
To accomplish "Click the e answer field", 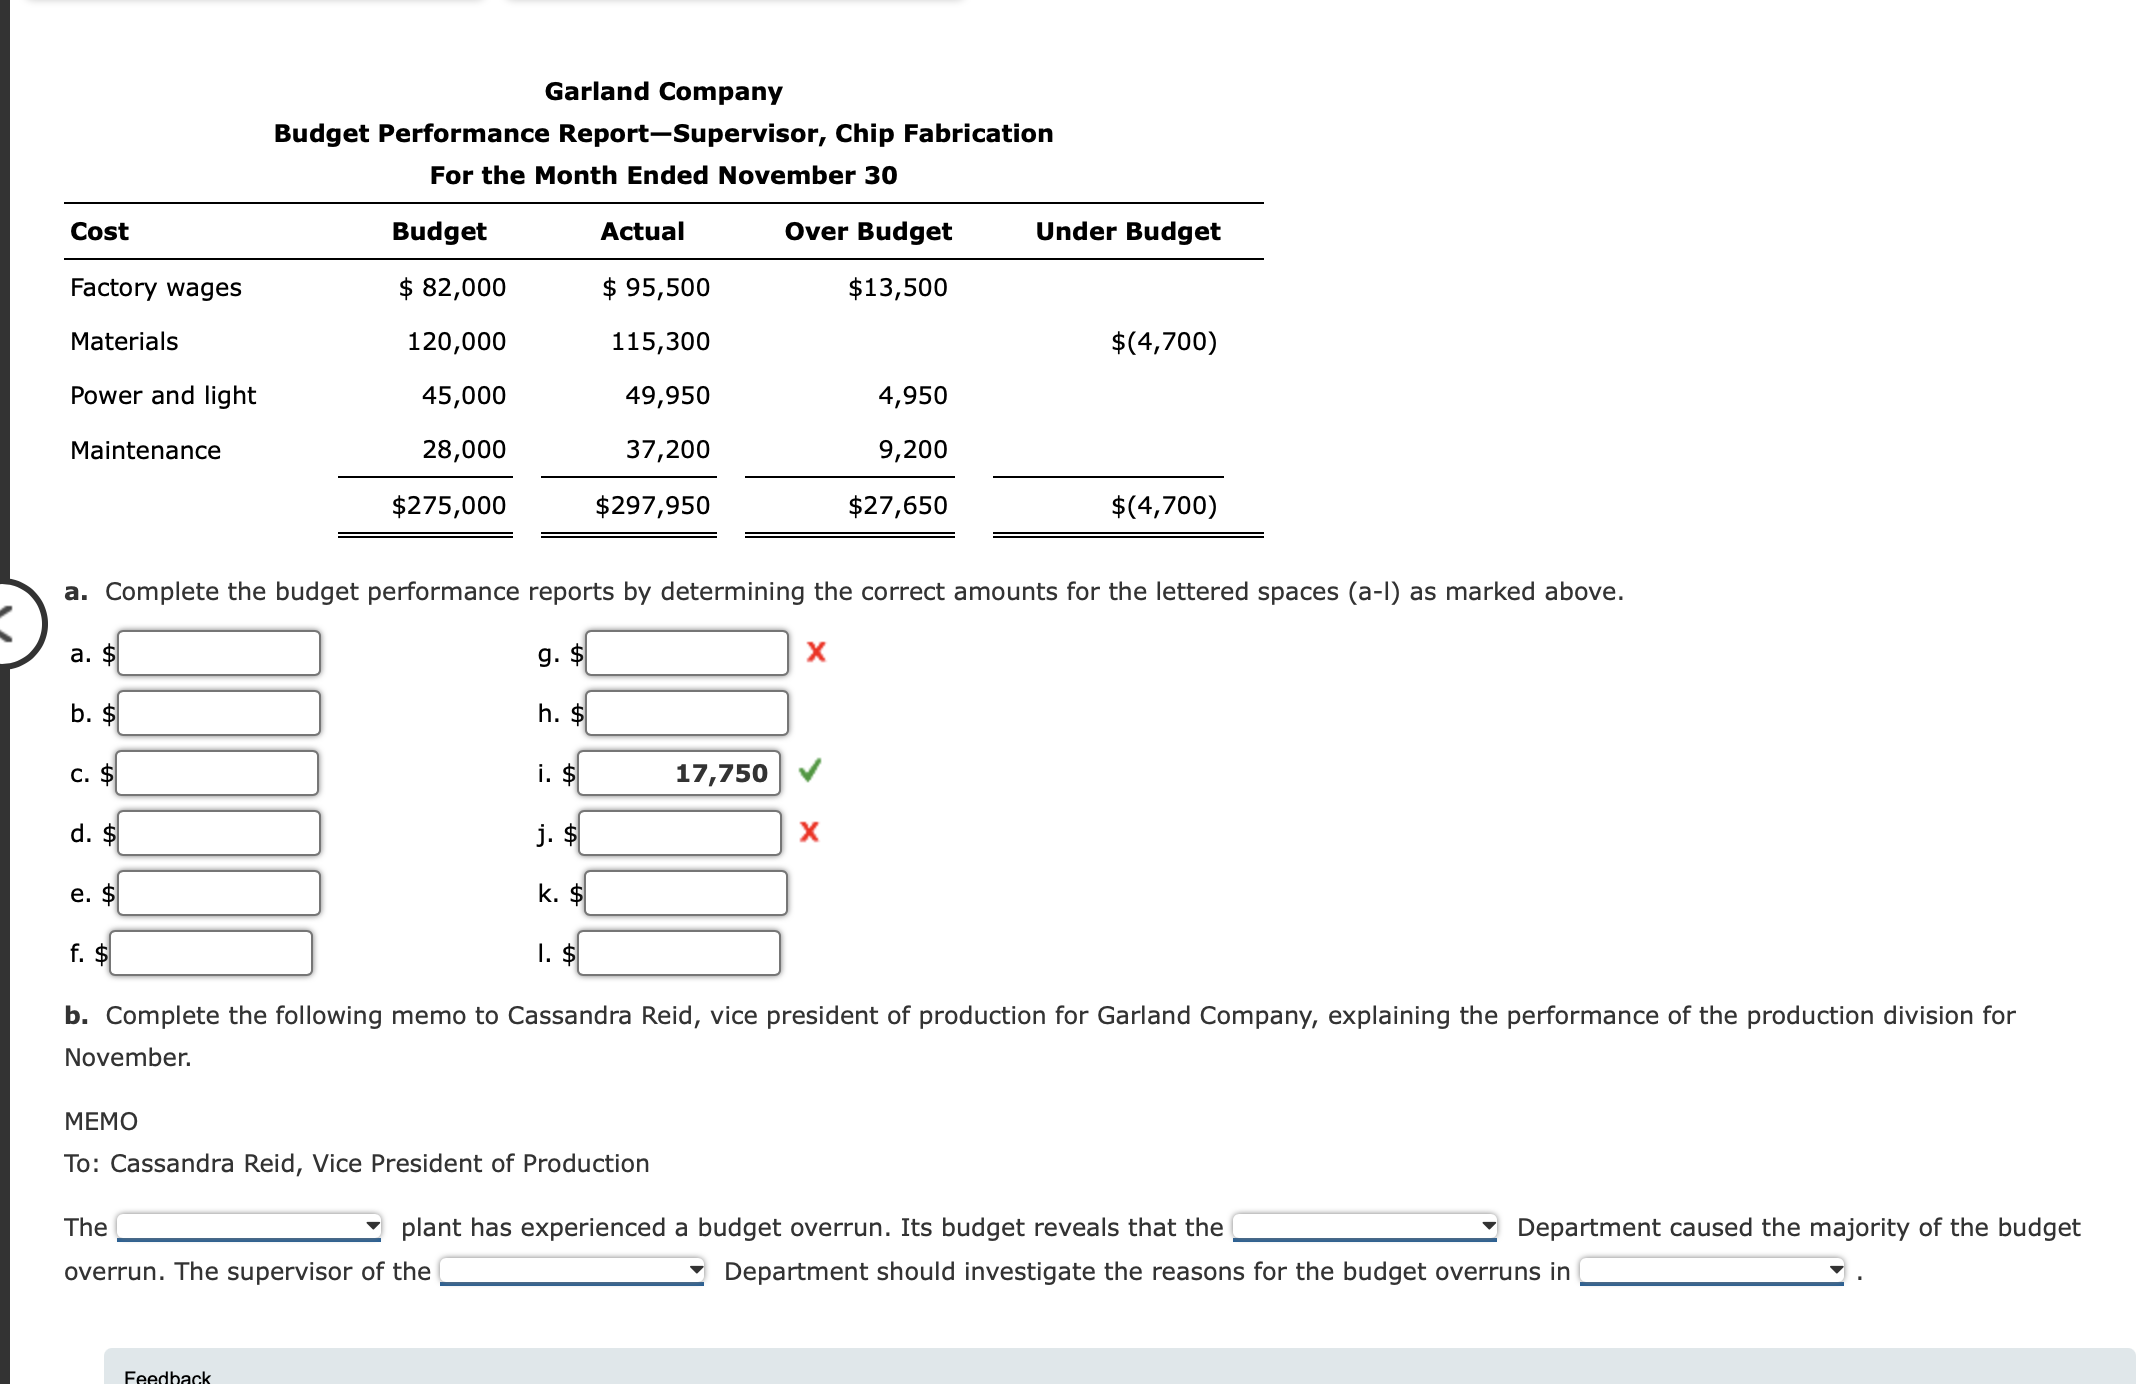I will tap(219, 893).
